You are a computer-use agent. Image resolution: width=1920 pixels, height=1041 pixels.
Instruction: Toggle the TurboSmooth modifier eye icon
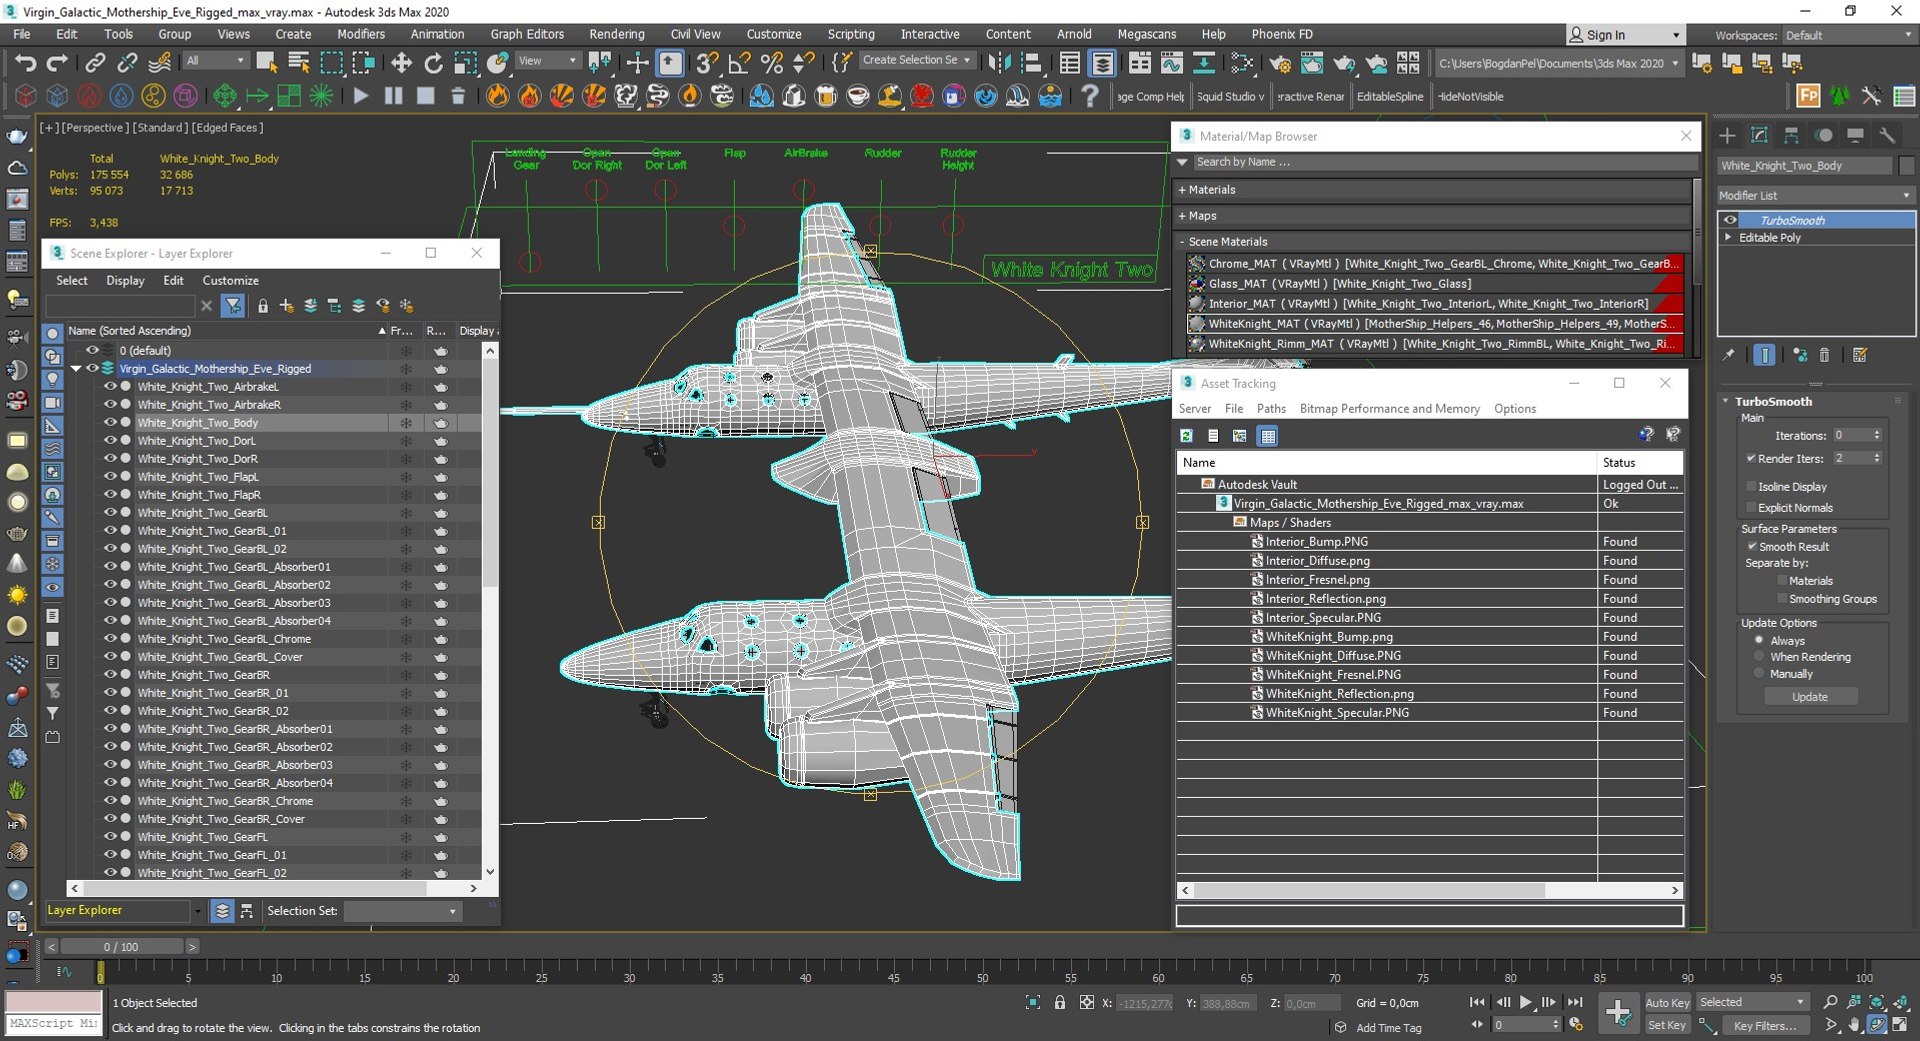[1730, 220]
